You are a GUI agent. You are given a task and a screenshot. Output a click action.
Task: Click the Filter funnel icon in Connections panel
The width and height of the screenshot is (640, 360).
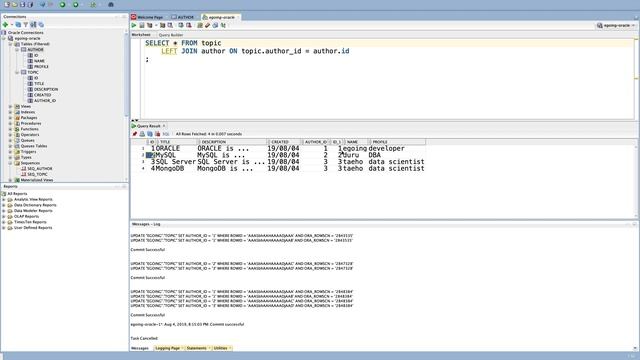click(x=25, y=24)
